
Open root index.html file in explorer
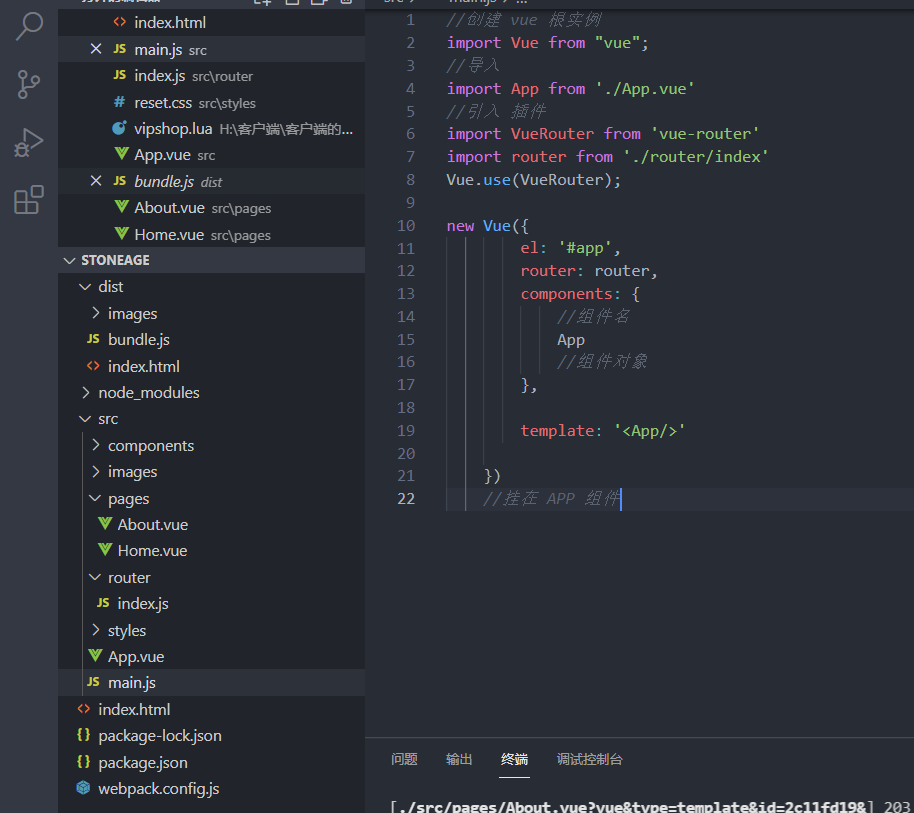(212, 709)
